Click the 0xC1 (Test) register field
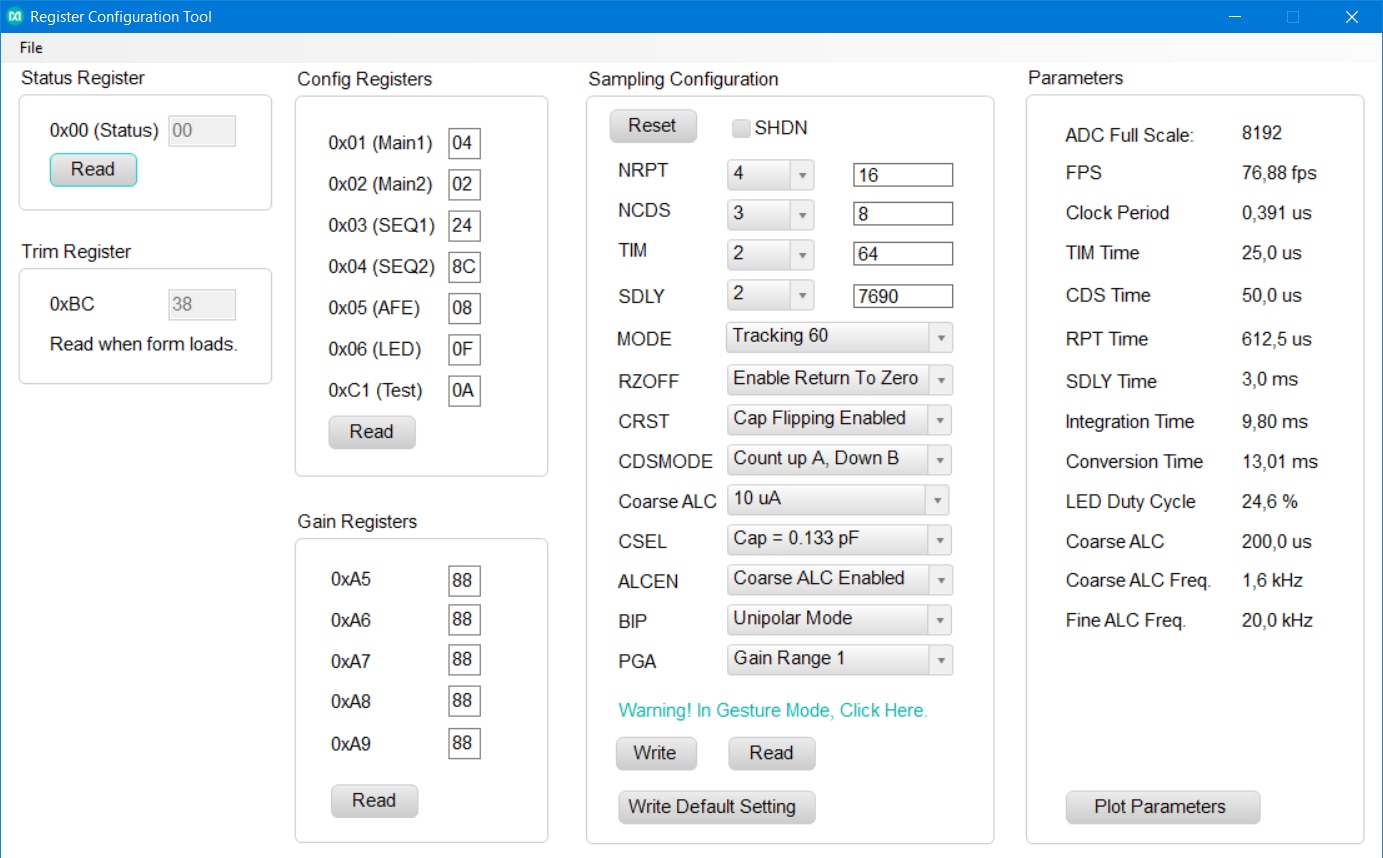 [464, 391]
